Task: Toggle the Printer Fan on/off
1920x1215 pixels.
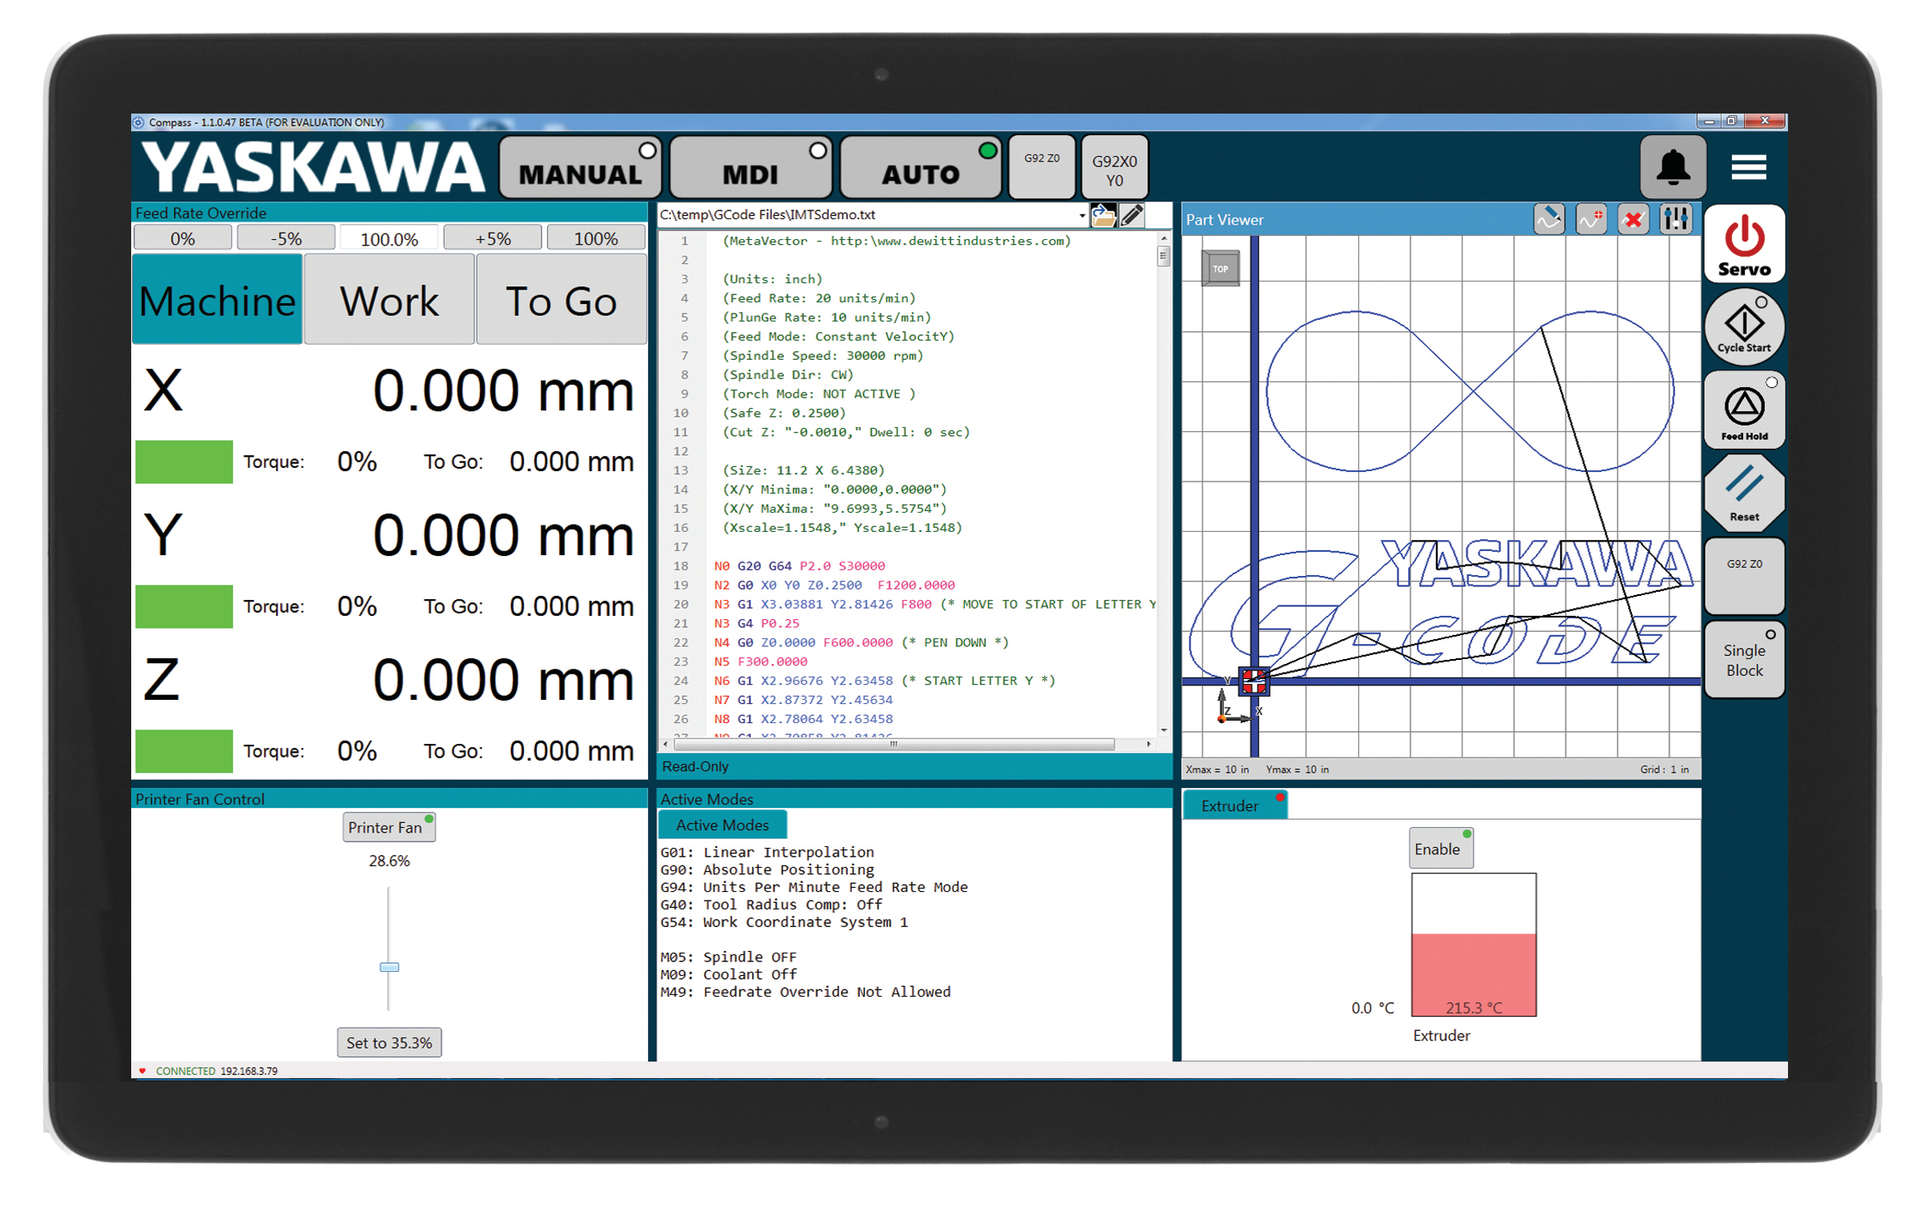Action: (x=388, y=827)
